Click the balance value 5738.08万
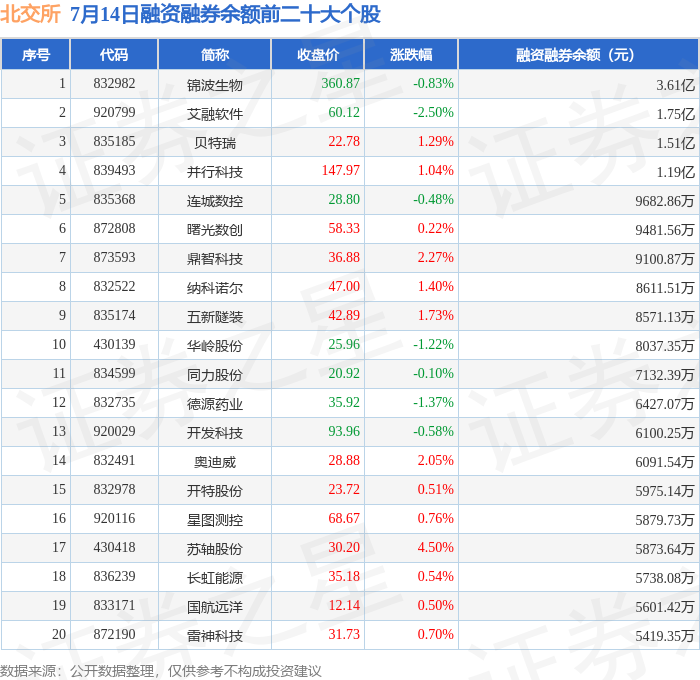700x680 pixels. (x=665, y=578)
